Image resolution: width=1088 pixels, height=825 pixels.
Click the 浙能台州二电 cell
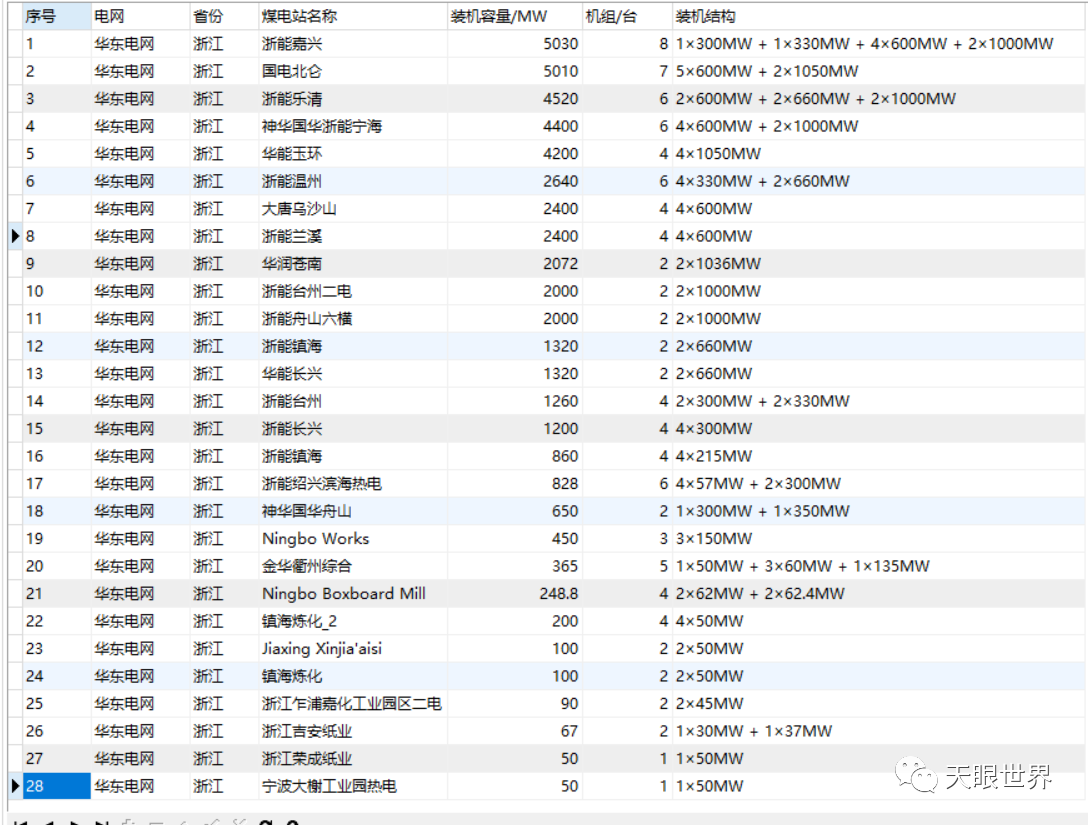(x=352, y=291)
